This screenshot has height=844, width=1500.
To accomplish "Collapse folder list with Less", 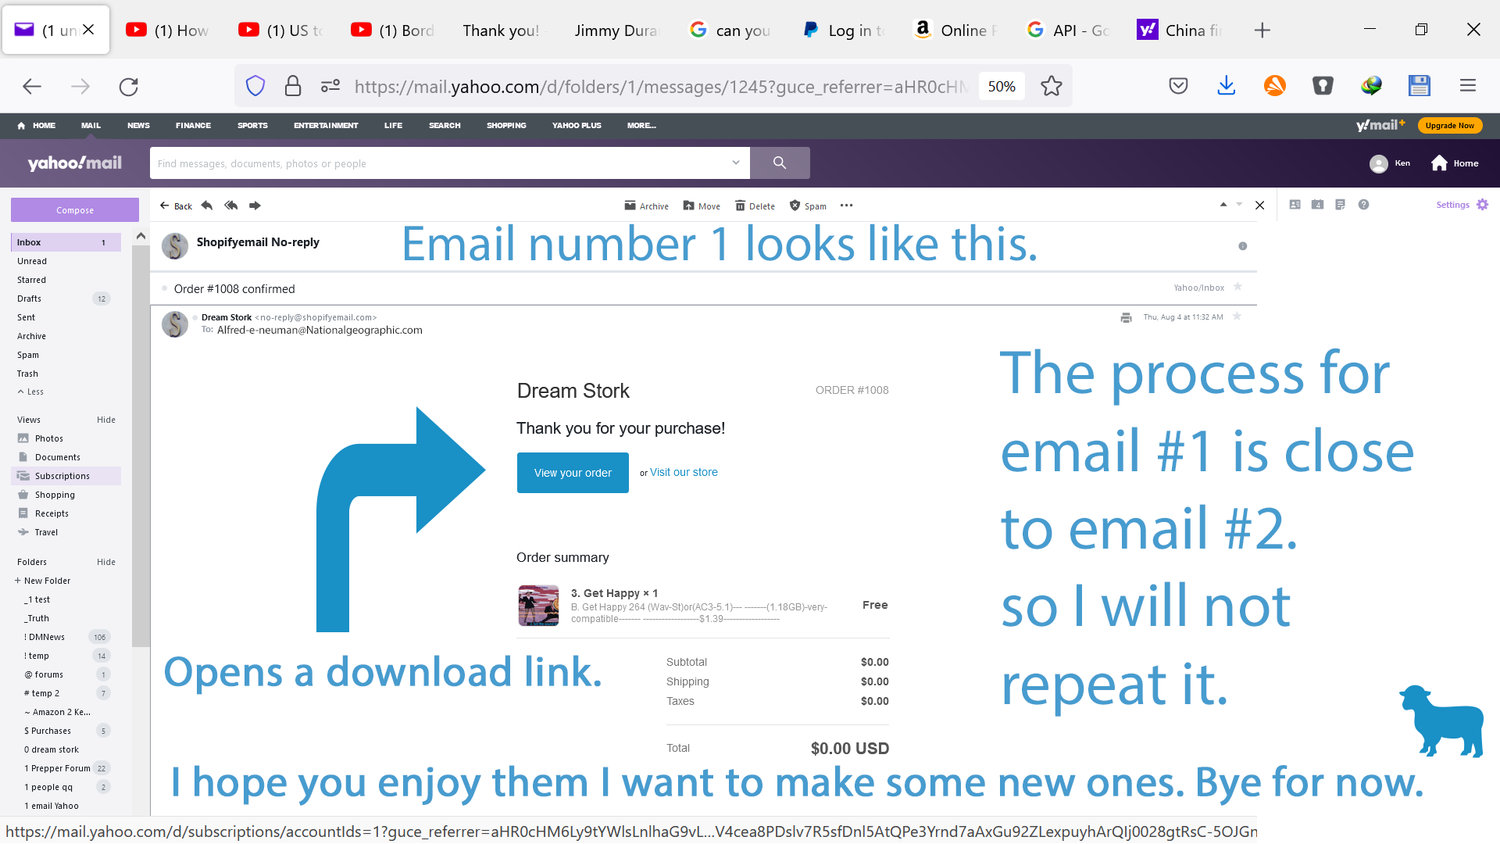I will click(x=30, y=392).
